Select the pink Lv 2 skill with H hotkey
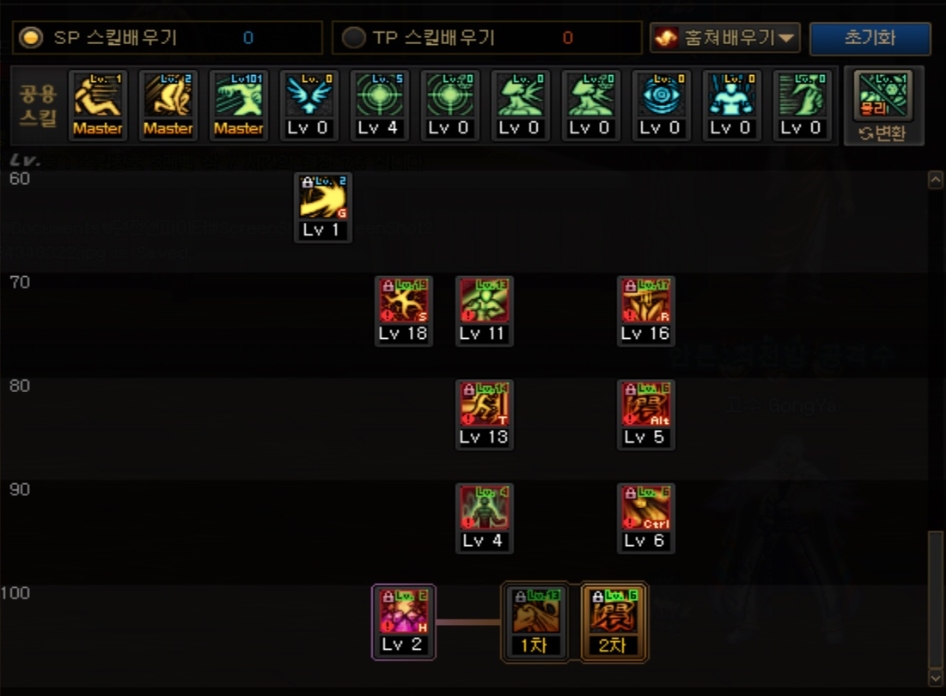Screen dimensions: 946x696 point(403,622)
